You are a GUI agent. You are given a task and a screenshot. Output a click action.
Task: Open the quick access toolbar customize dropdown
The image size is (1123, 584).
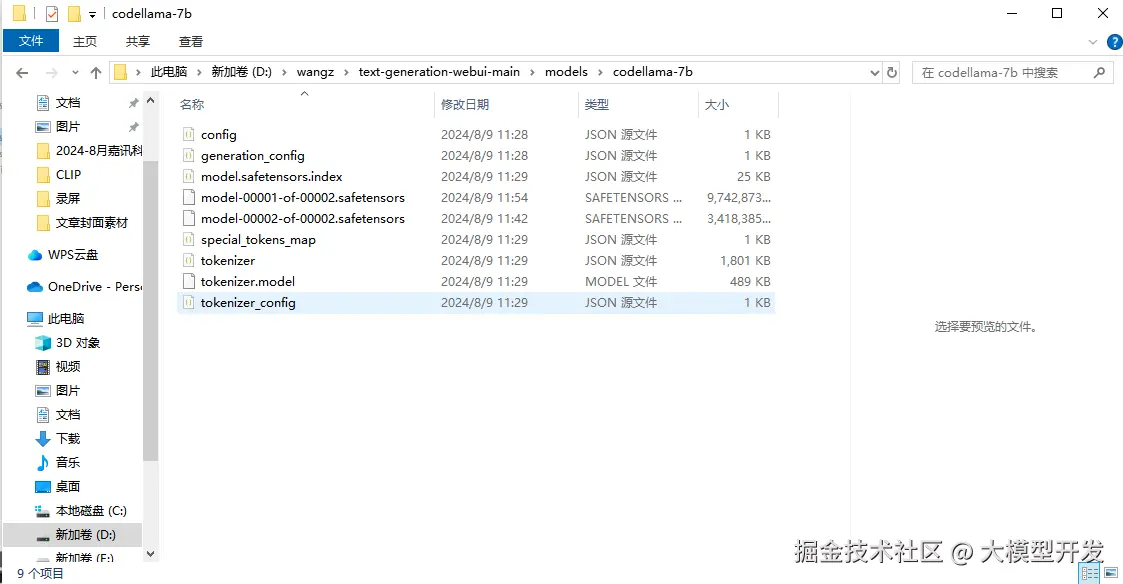coord(92,13)
